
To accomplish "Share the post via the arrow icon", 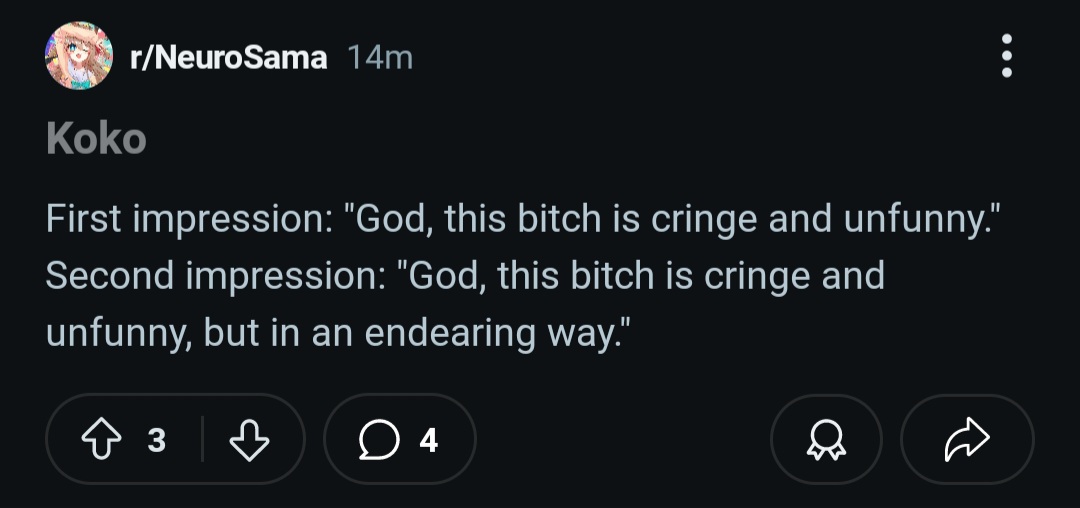I will 967,439.
